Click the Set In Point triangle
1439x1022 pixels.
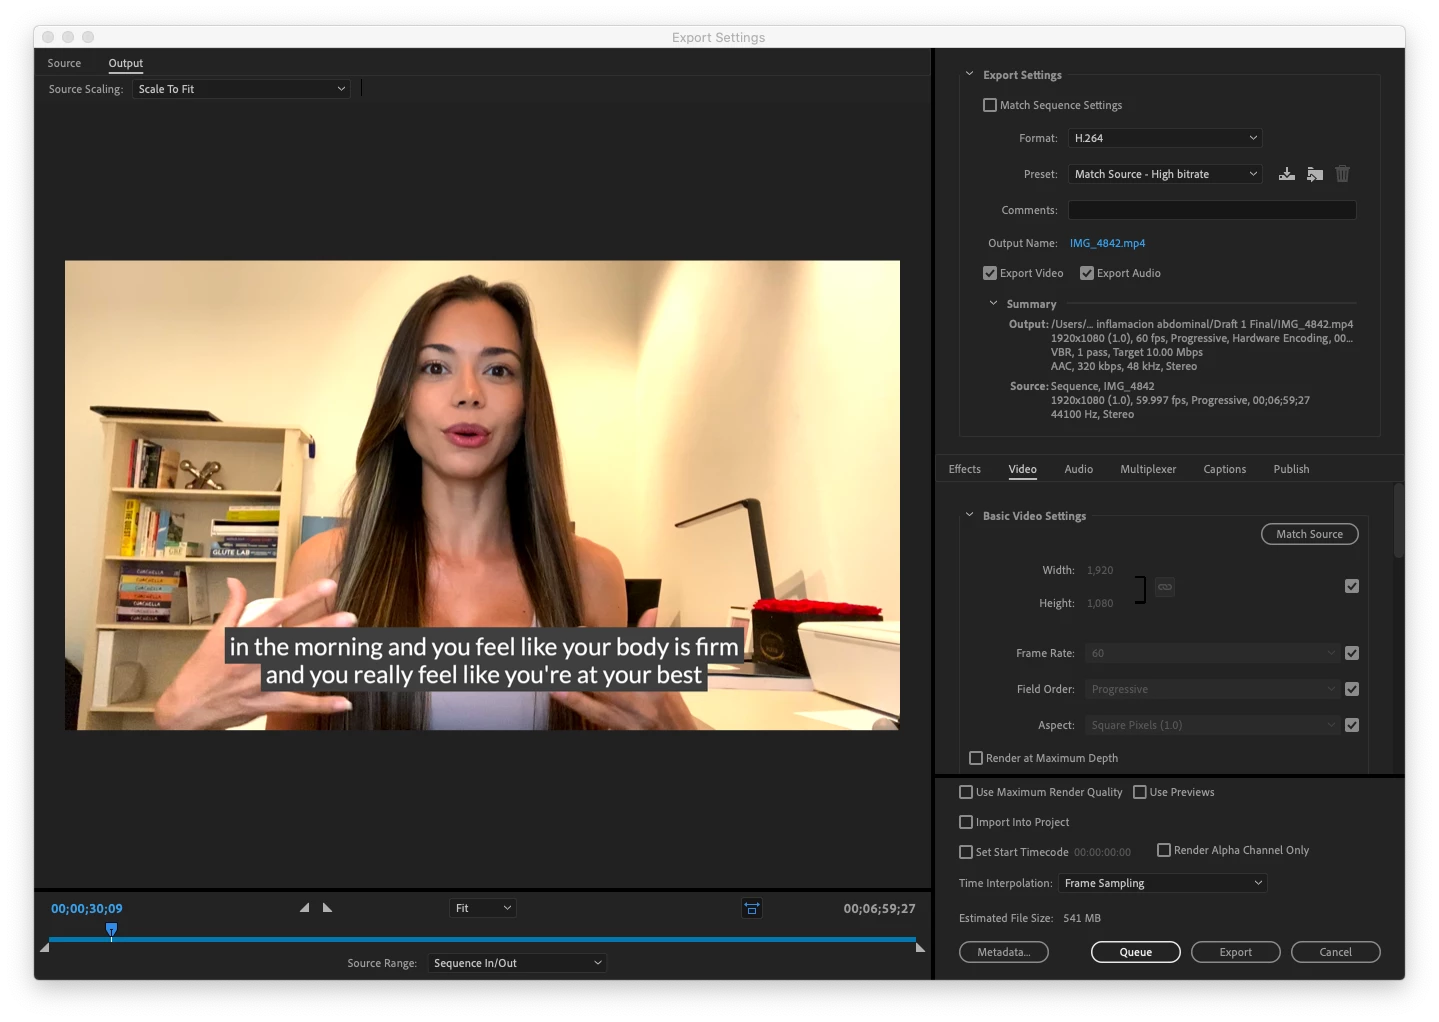tap(304, 908)
